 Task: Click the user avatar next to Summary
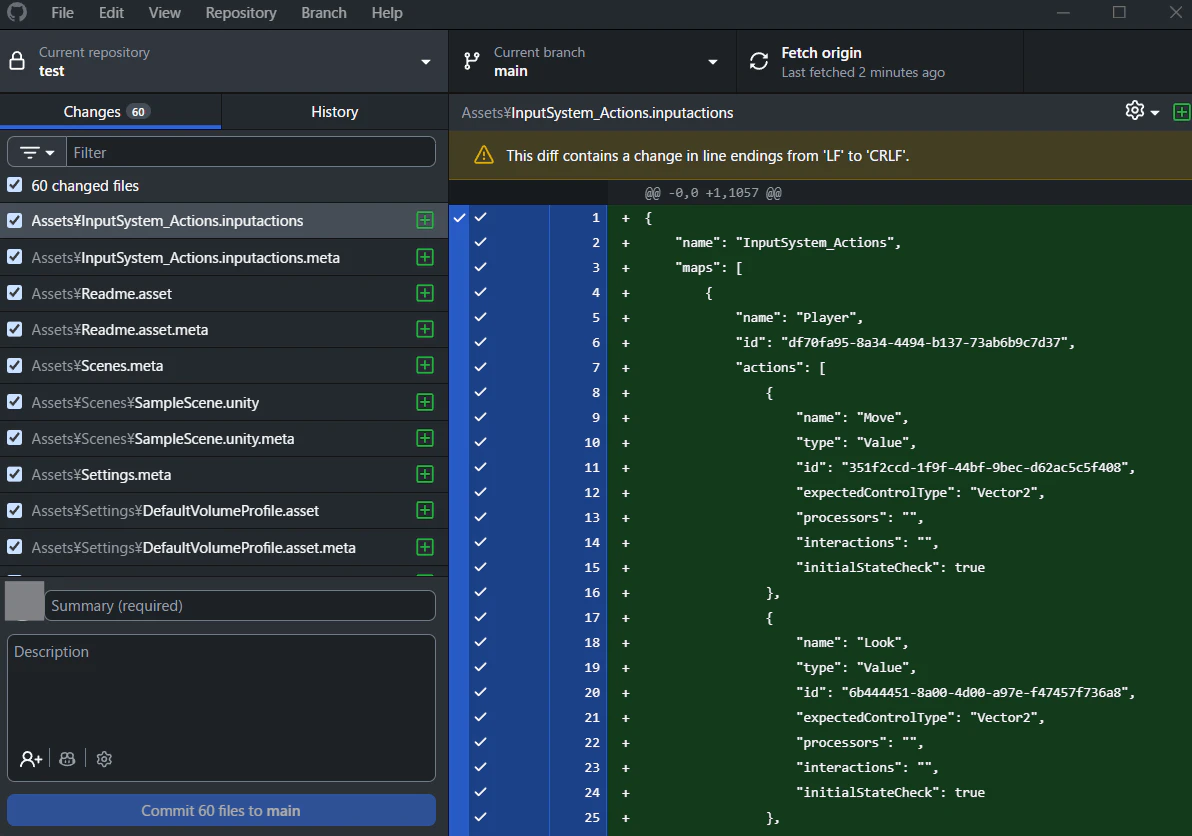click(x=24, y=601)
